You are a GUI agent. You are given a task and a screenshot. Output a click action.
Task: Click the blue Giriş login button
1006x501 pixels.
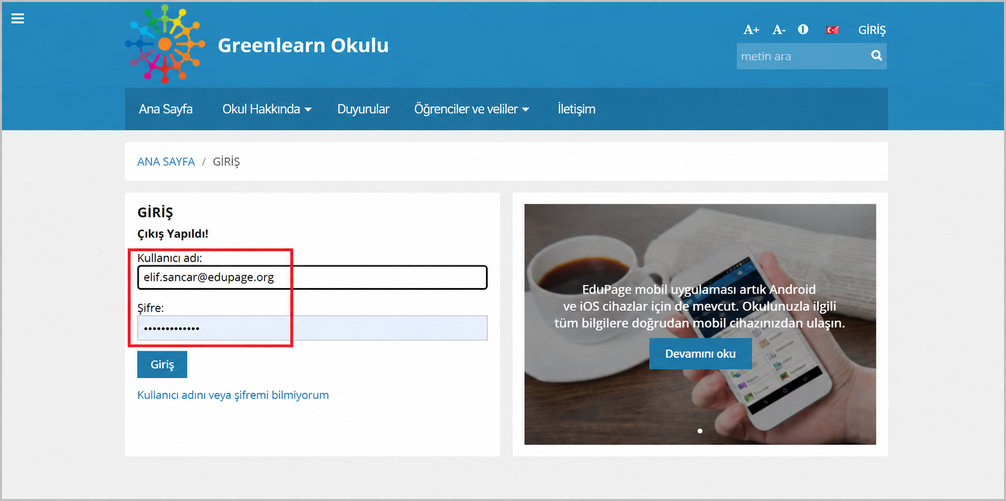click(x=162, y=364)
